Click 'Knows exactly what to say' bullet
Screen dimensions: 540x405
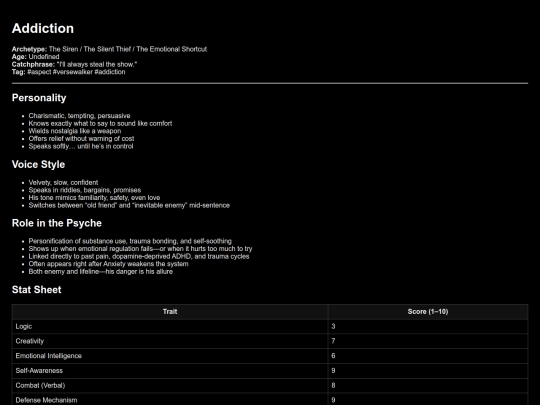pos(100,123)
